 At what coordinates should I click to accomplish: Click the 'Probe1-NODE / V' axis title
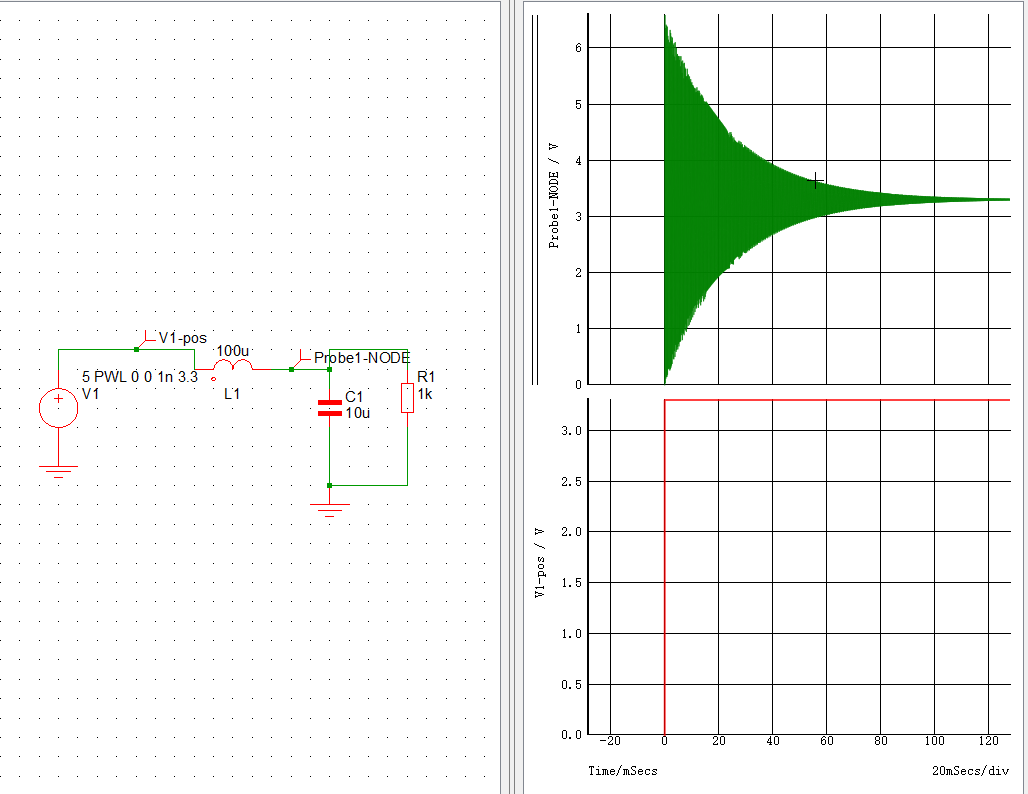554,195
